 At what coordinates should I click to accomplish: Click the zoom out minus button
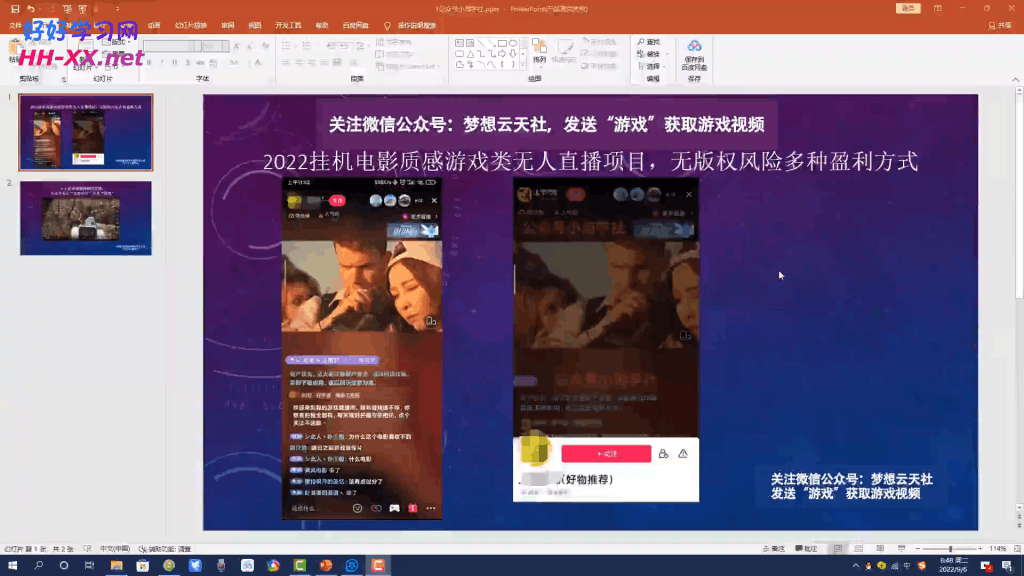pos(918,549)
